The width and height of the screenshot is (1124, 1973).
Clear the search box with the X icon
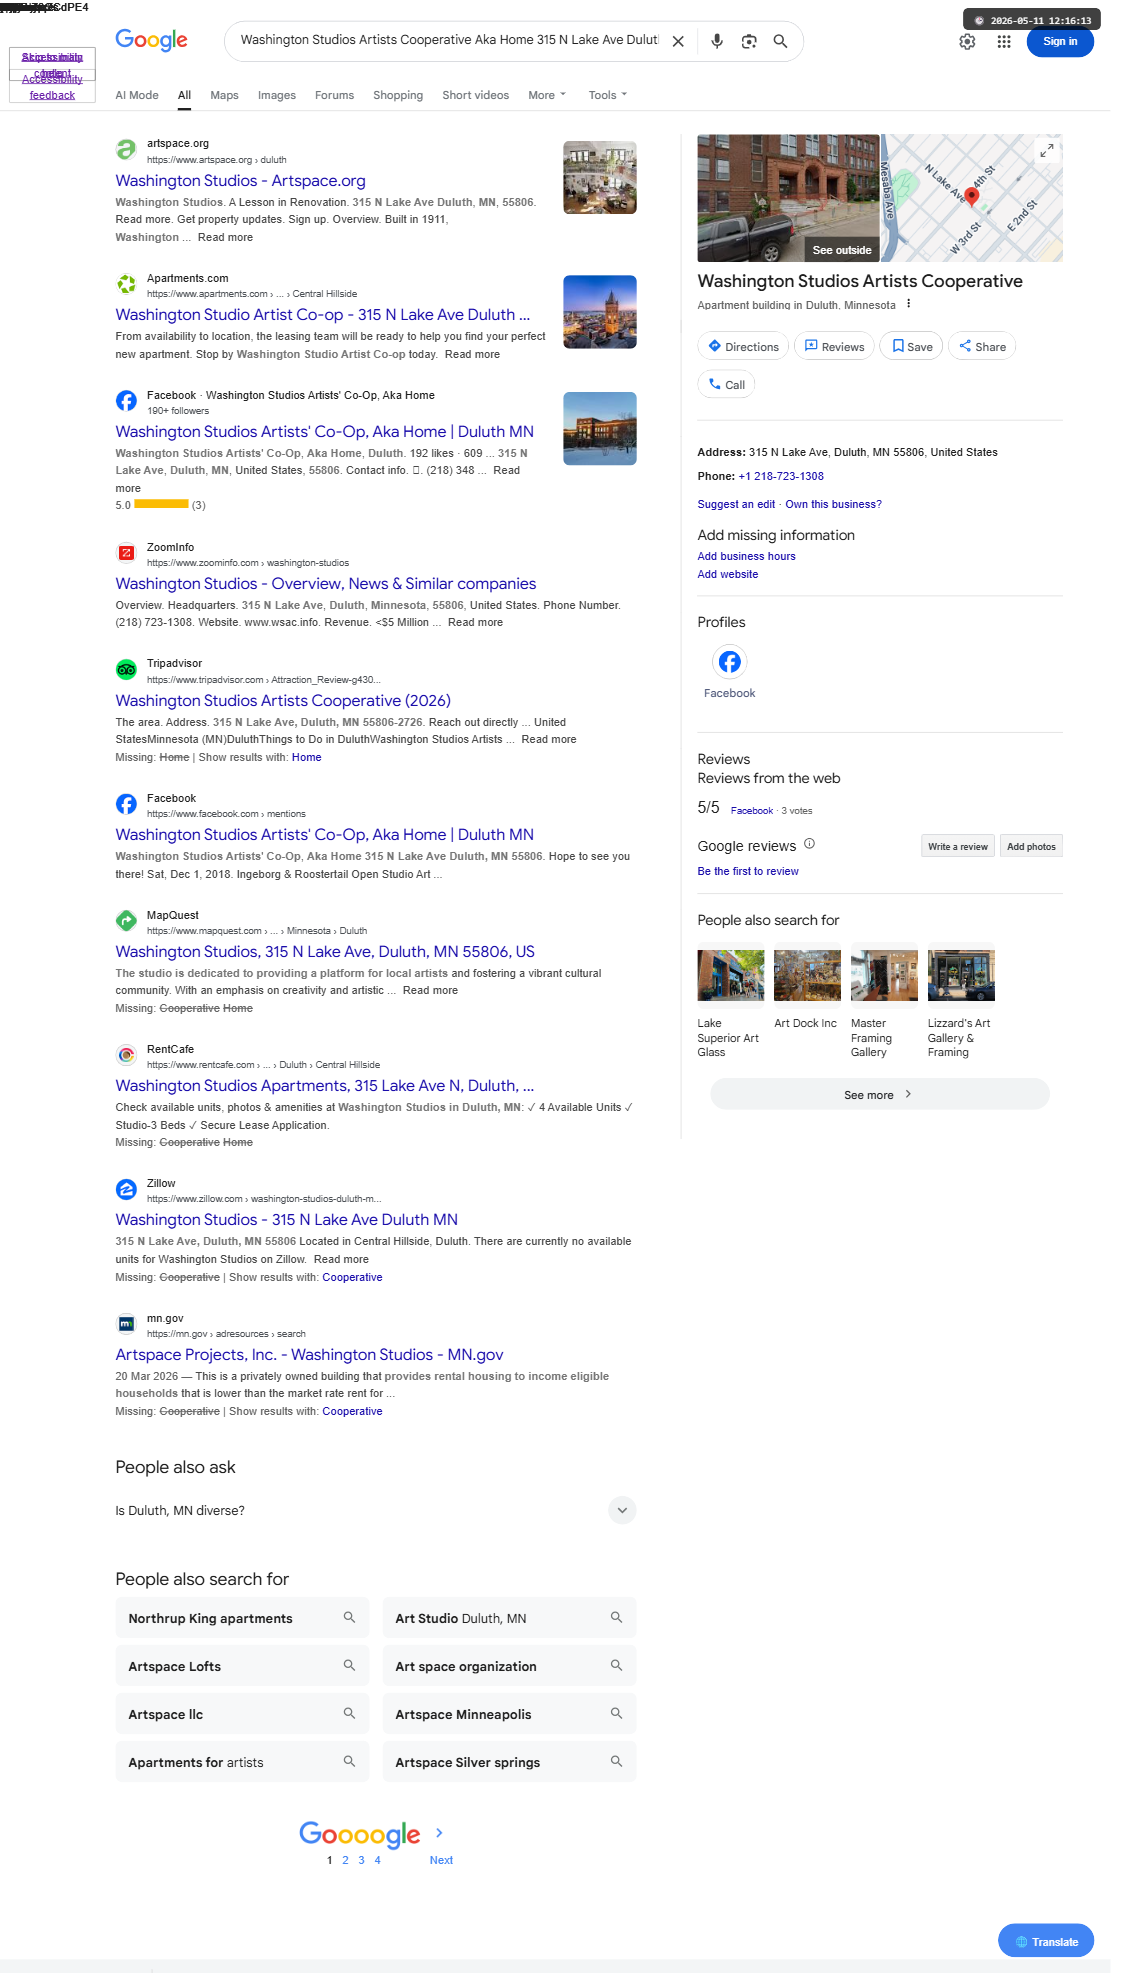click(678, 41)
